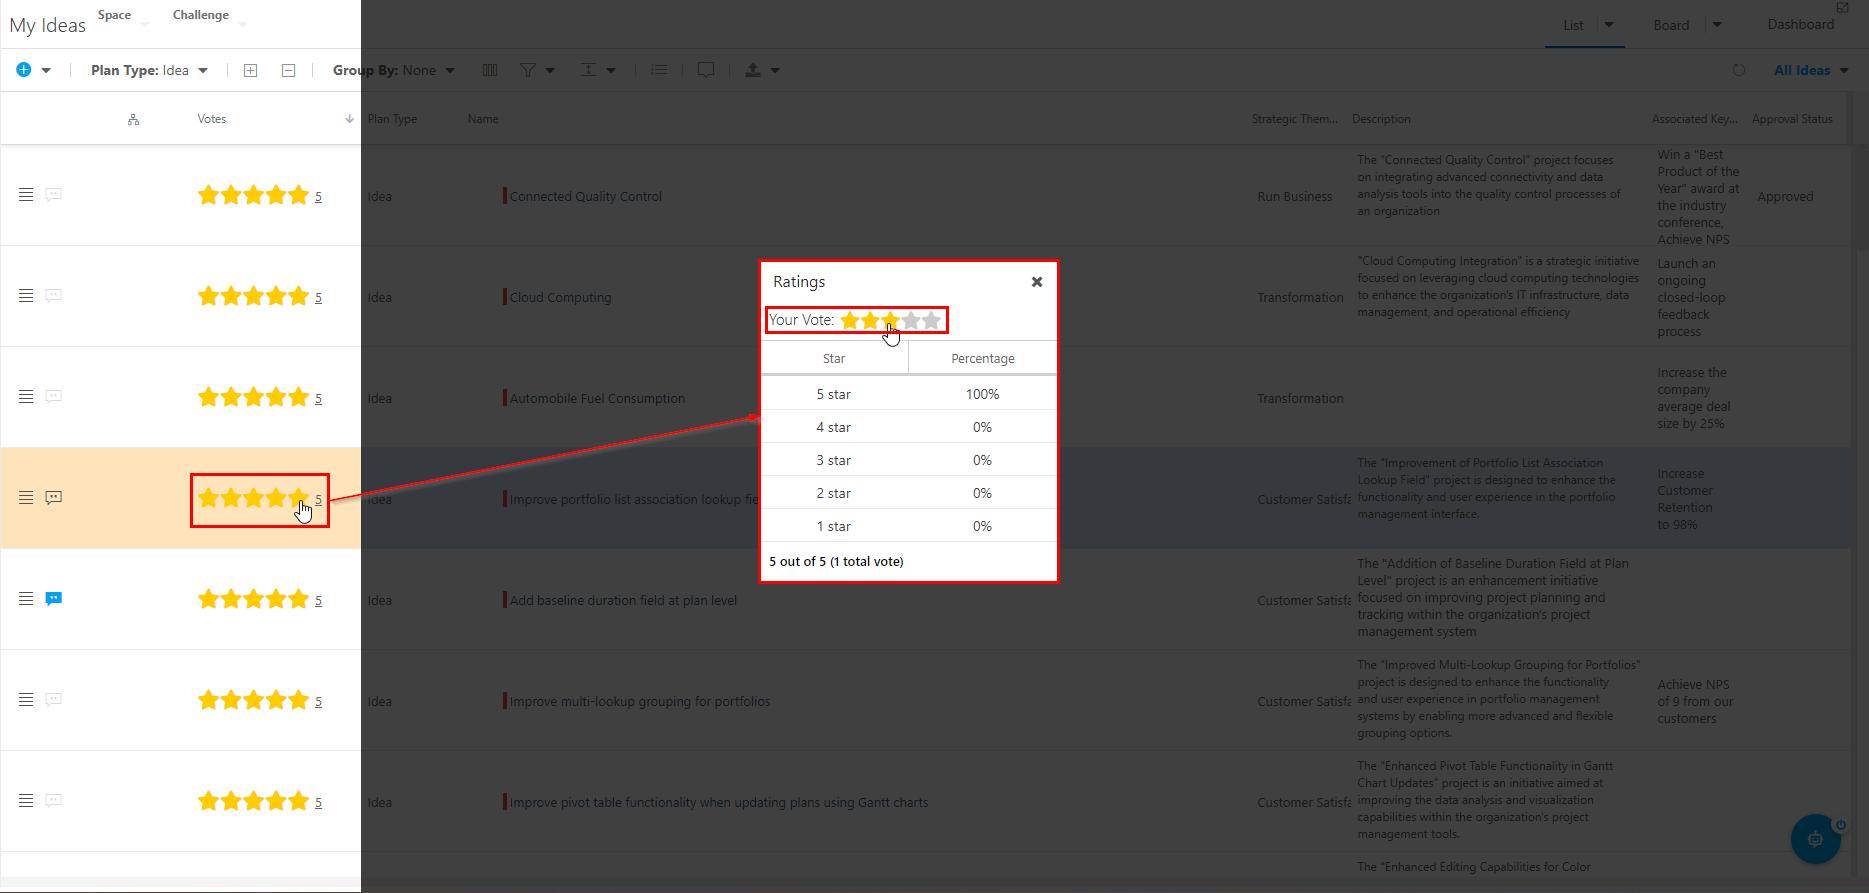Switch to the Board tab

click(x=1671, y=25)
